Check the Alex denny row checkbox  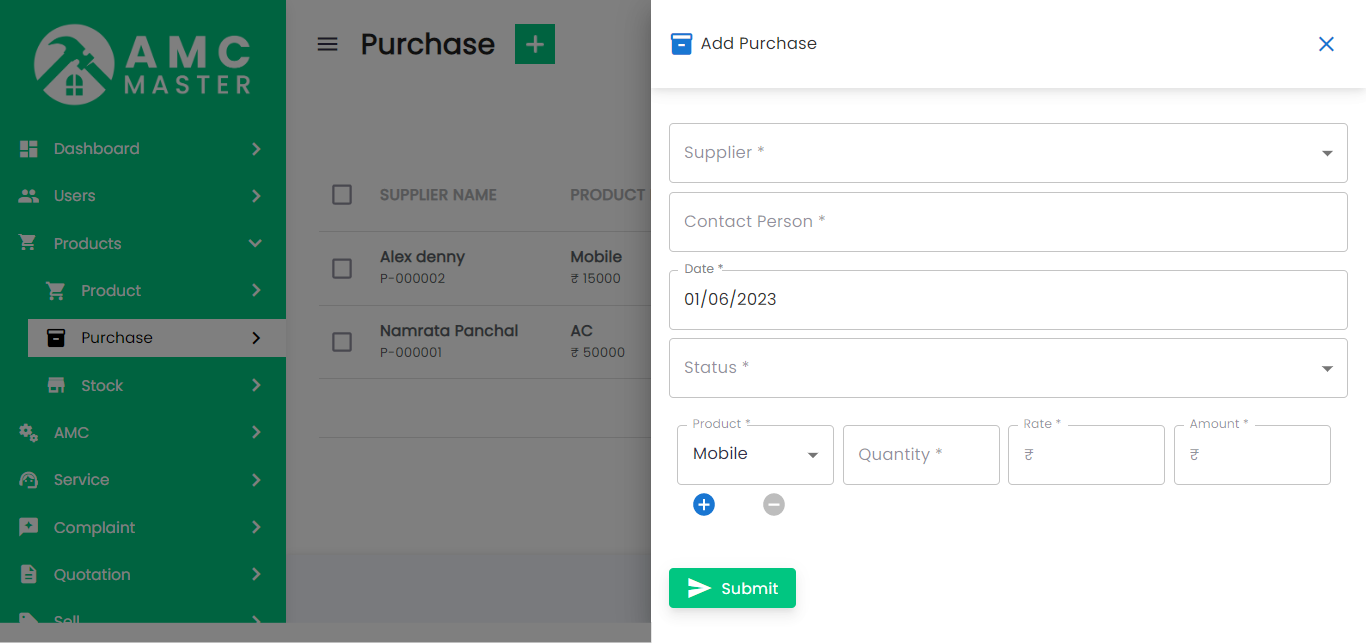[x=342, y=268]
